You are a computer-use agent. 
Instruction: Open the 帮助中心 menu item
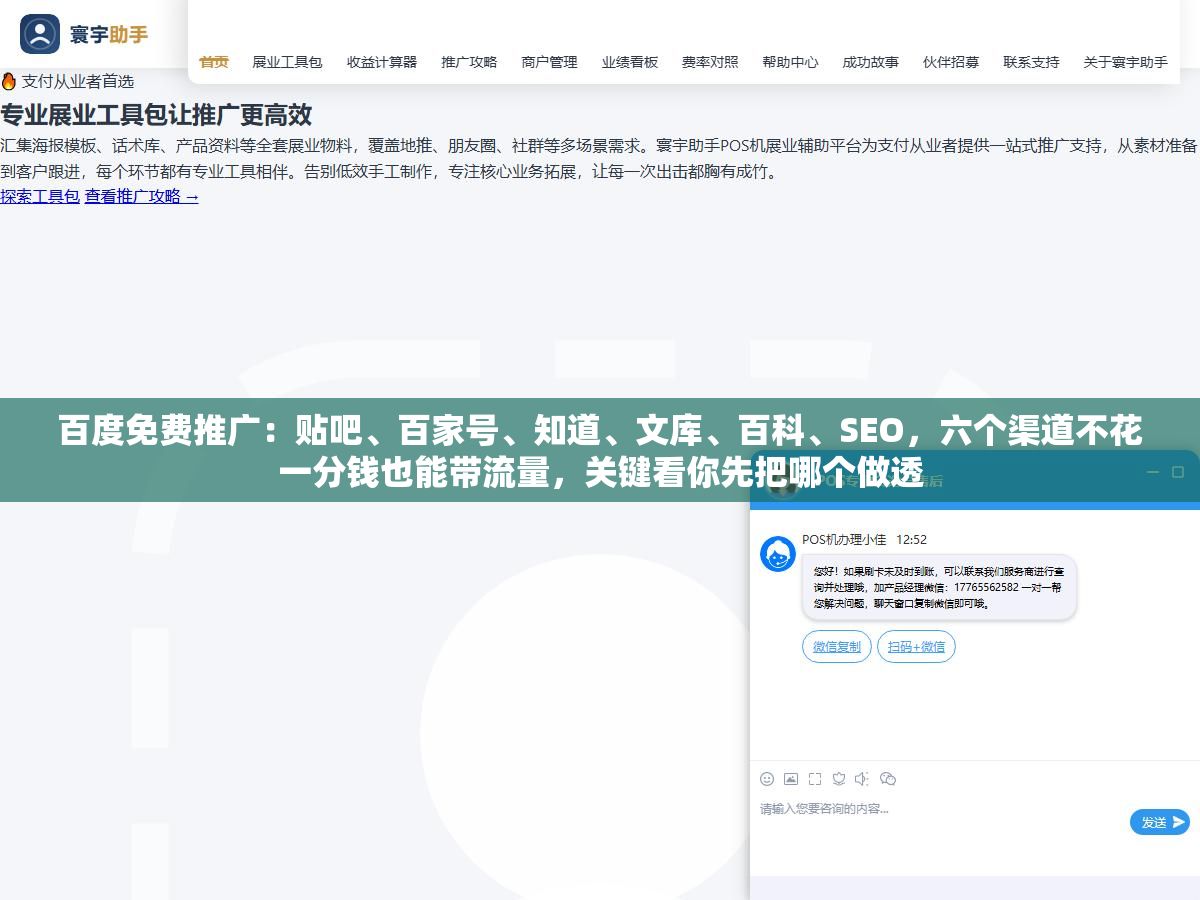tap(790, 62)
